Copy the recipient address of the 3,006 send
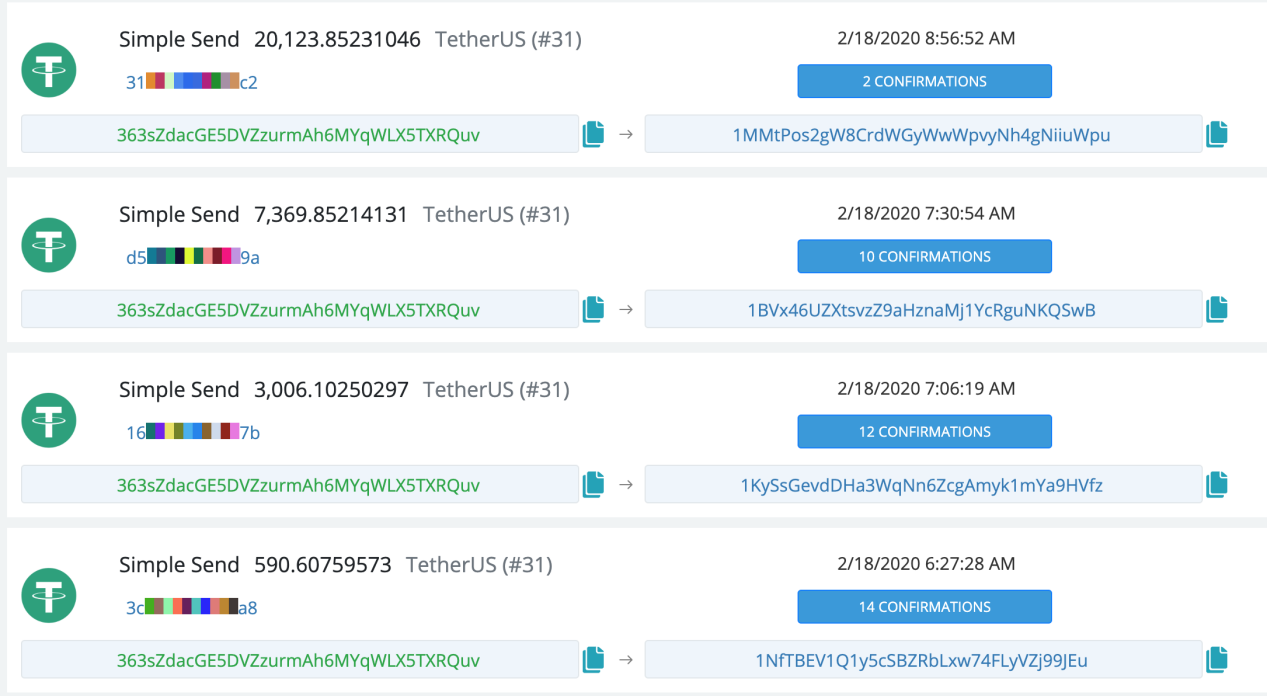1267x696 pixels. coord(1216,483)
